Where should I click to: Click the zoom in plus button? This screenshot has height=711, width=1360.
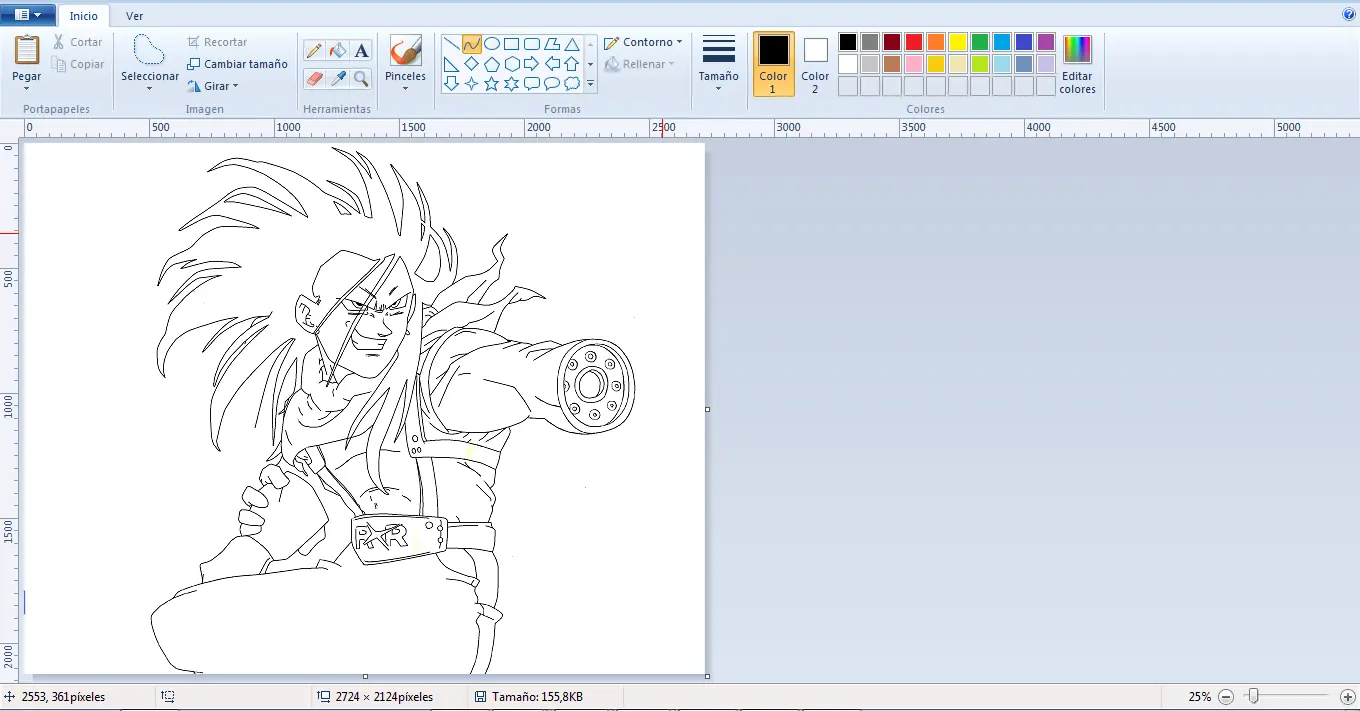tap(1348, 696)
